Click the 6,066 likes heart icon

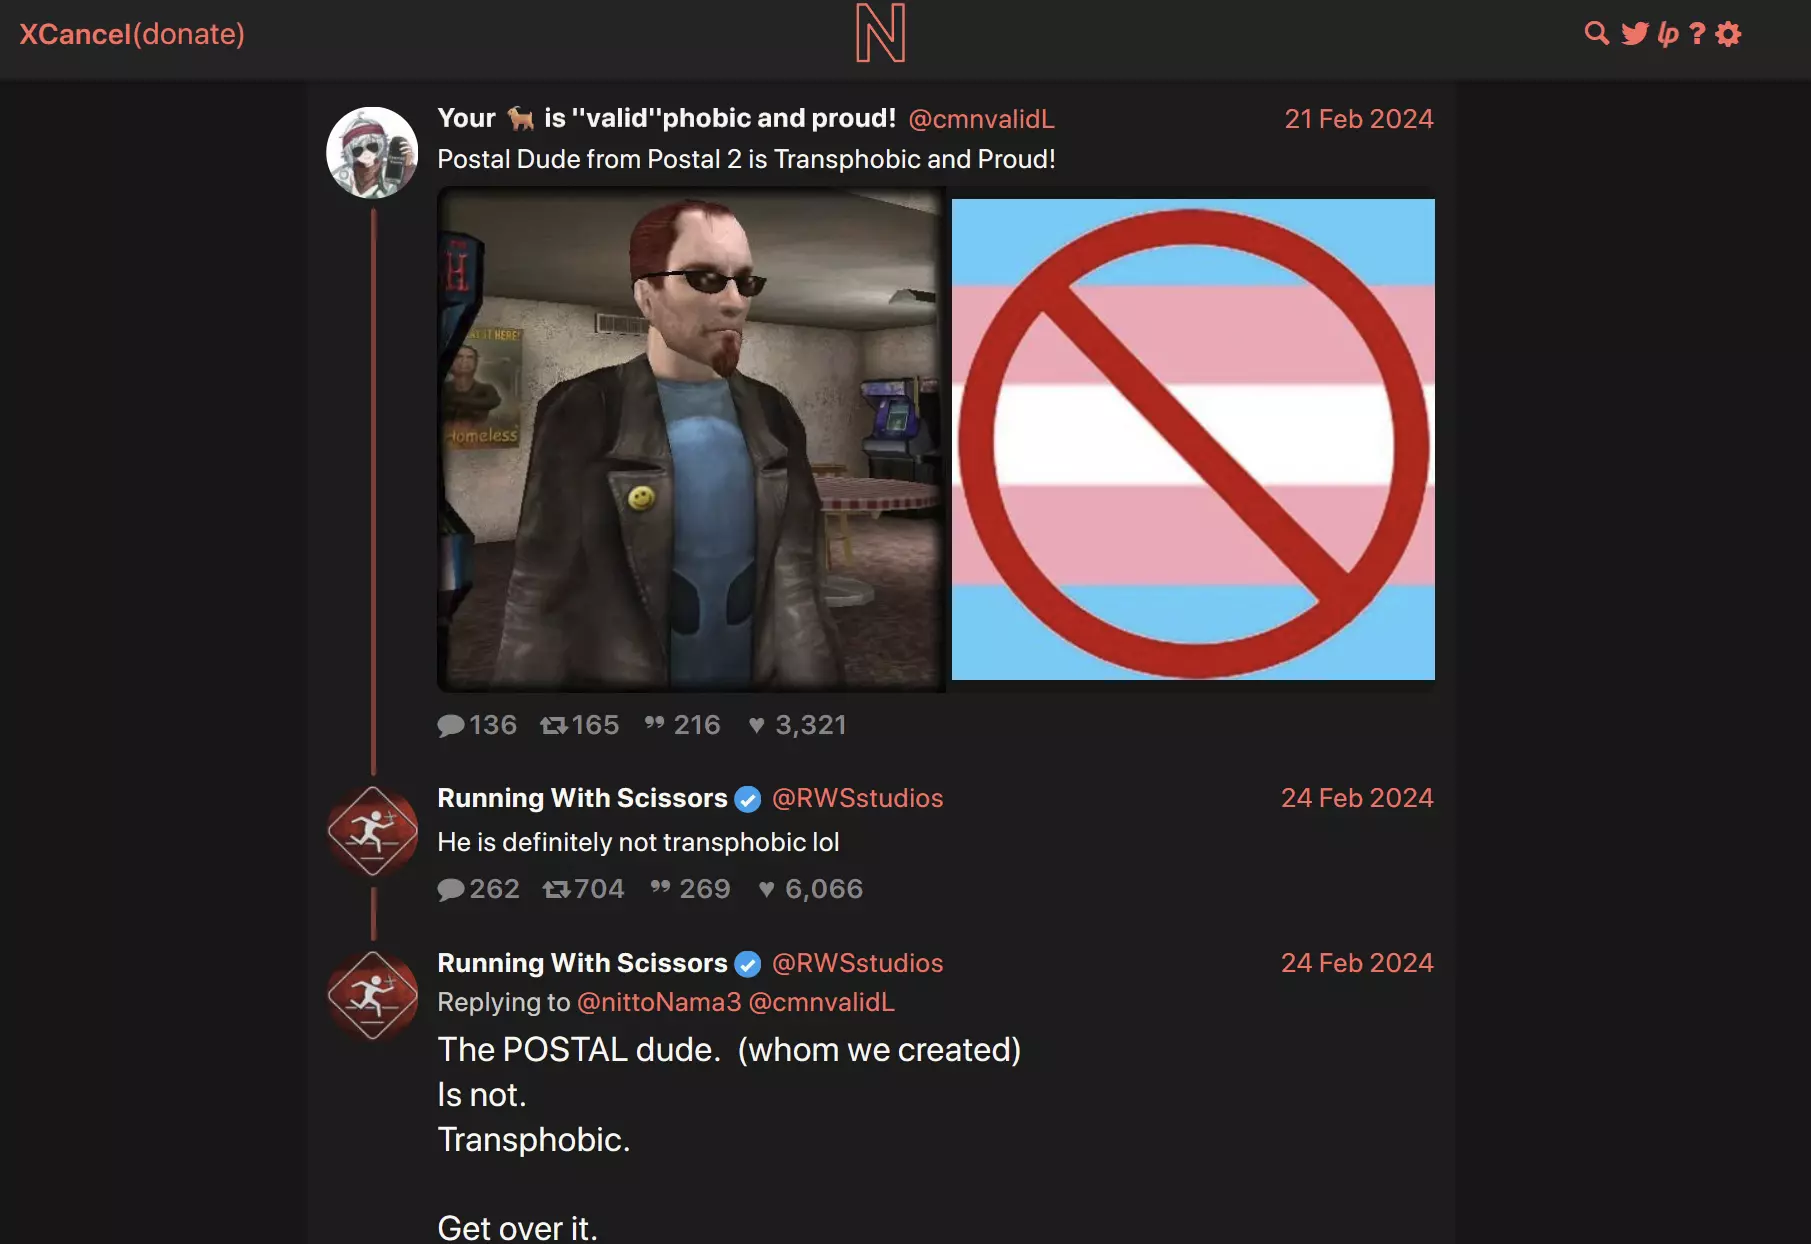click(766, 889)
